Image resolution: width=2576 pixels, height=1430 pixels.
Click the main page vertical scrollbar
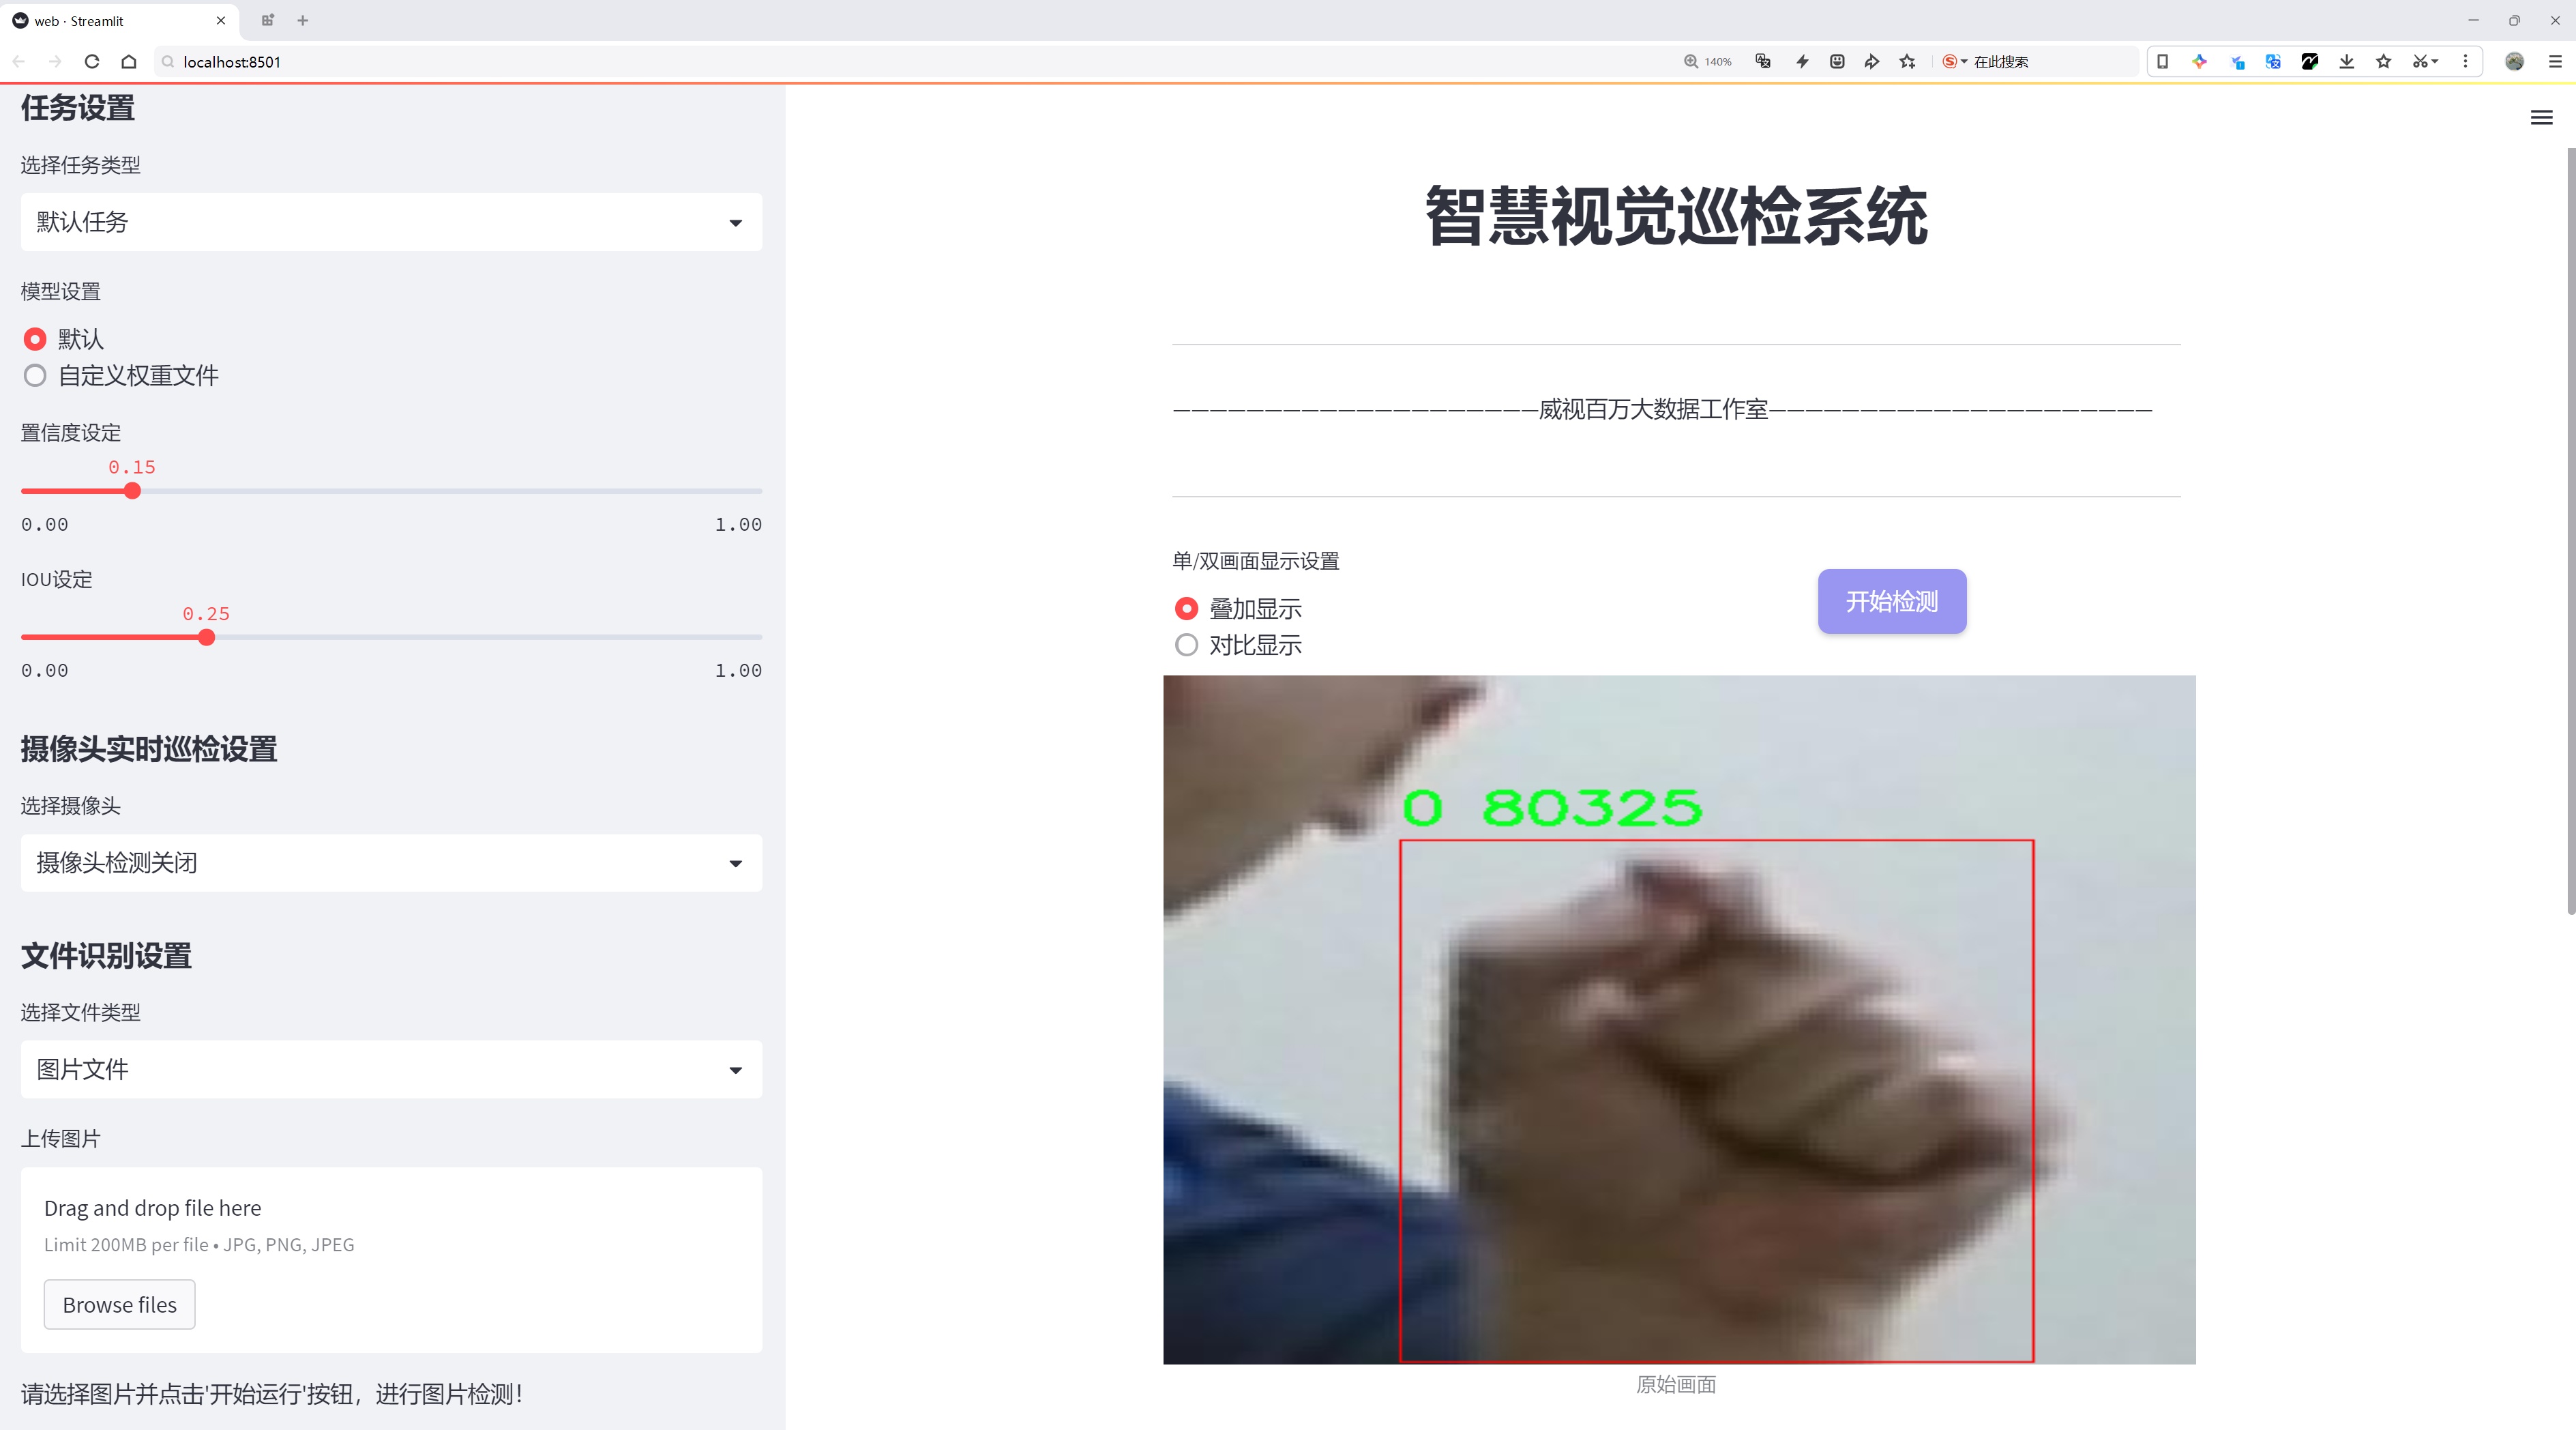pos(2571,530)
